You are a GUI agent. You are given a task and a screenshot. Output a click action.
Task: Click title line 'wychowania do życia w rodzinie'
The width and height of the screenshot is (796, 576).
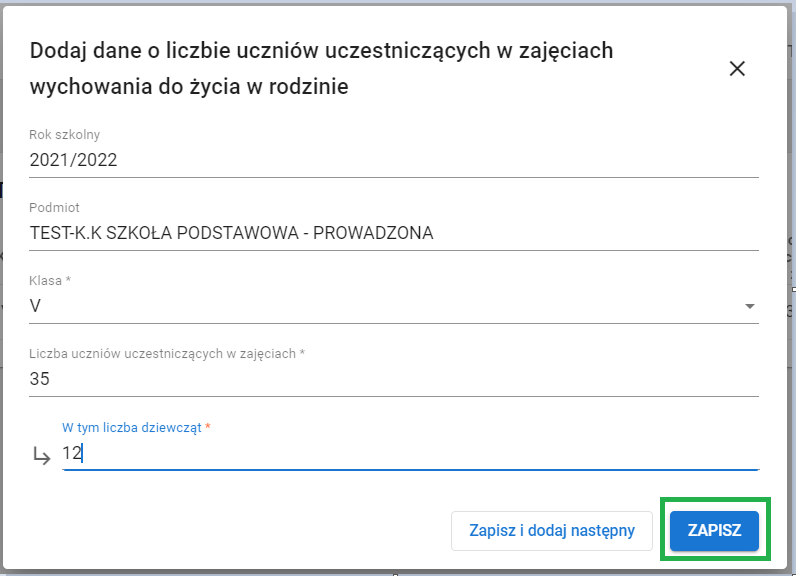point(189,87)
